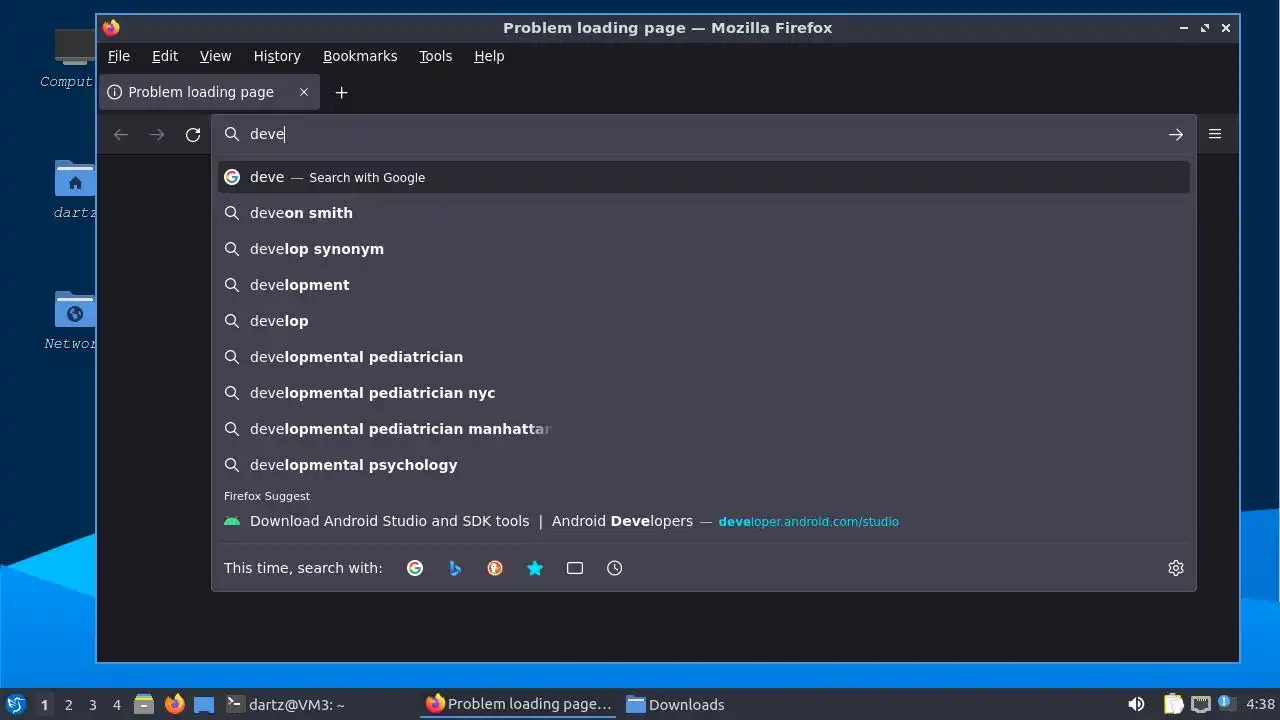This screenshot has height=720, width=1280.
Task: Select 'development' suggestion
Action: tap(703, 285)
